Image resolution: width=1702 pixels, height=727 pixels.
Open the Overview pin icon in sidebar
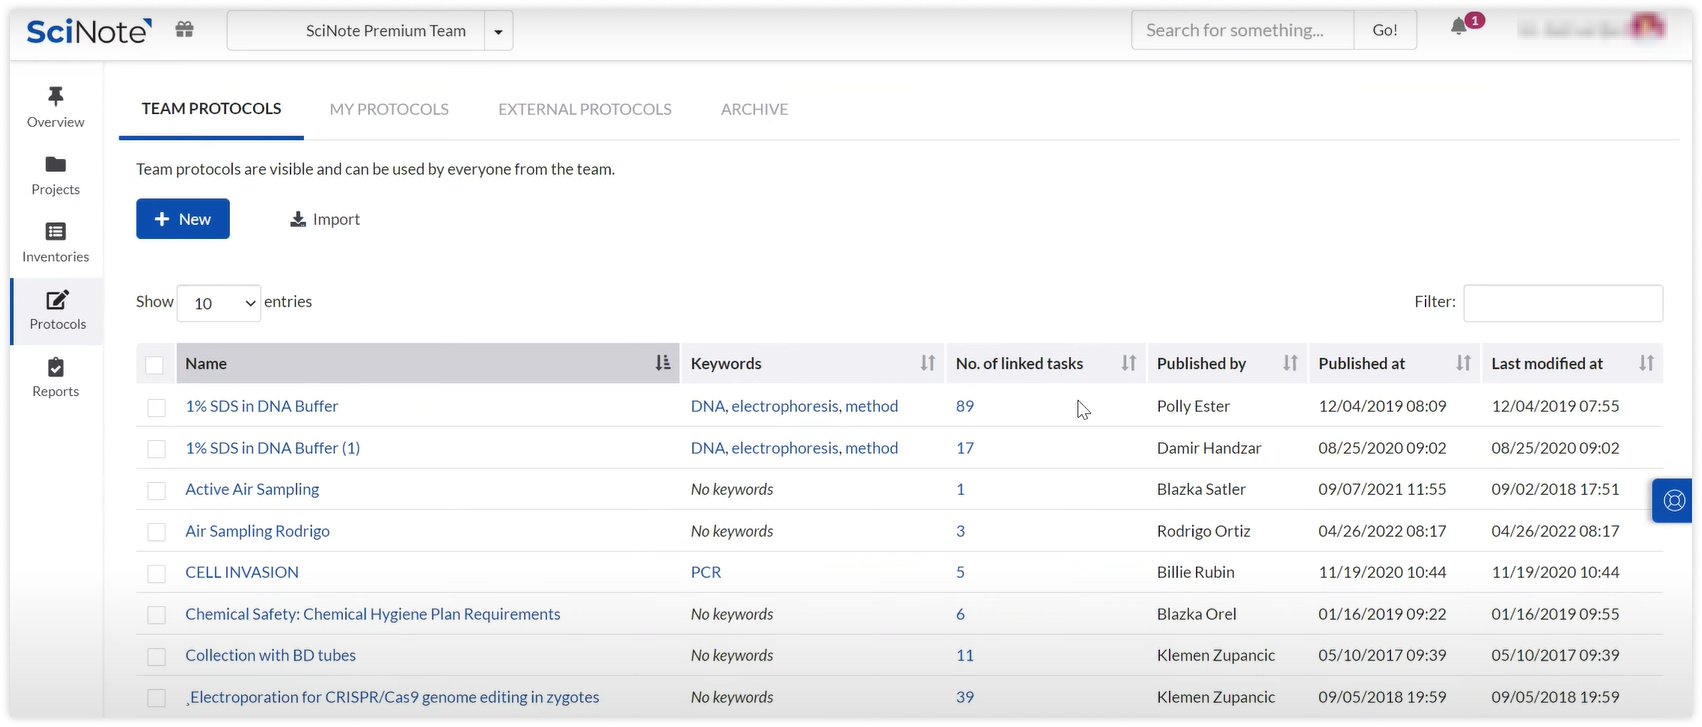pyautogui.click(x=55, y=97)
